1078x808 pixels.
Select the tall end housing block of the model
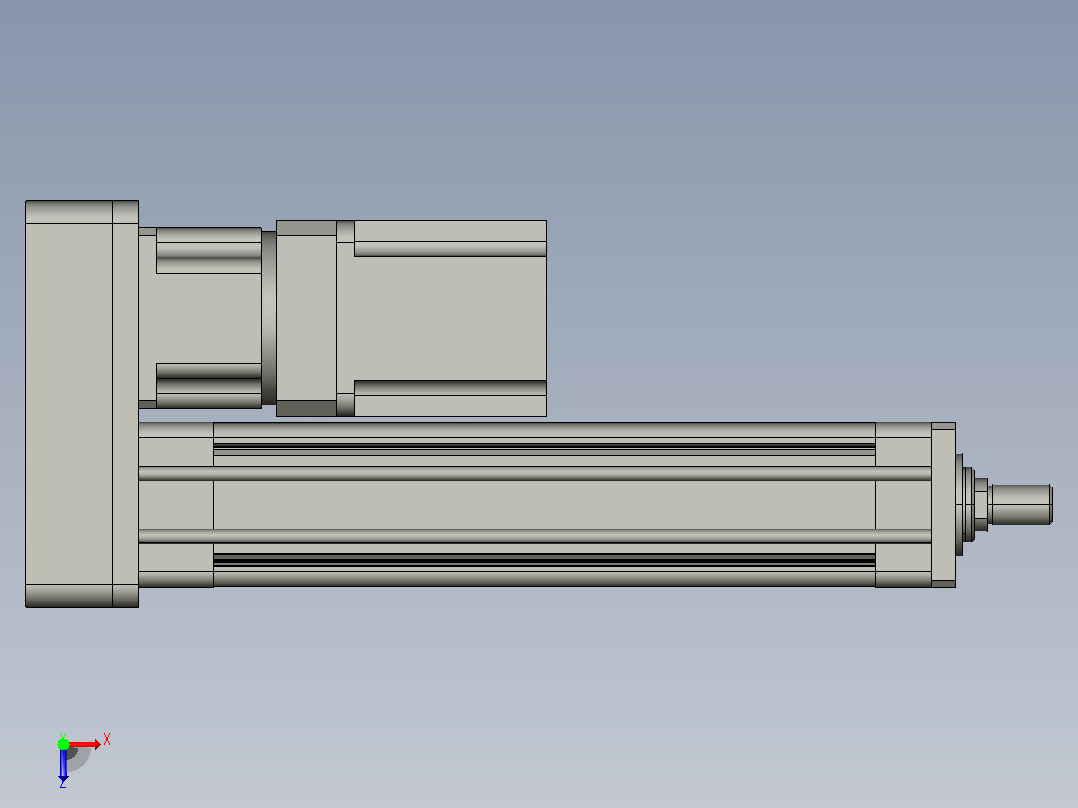click(x=82, y=404)
